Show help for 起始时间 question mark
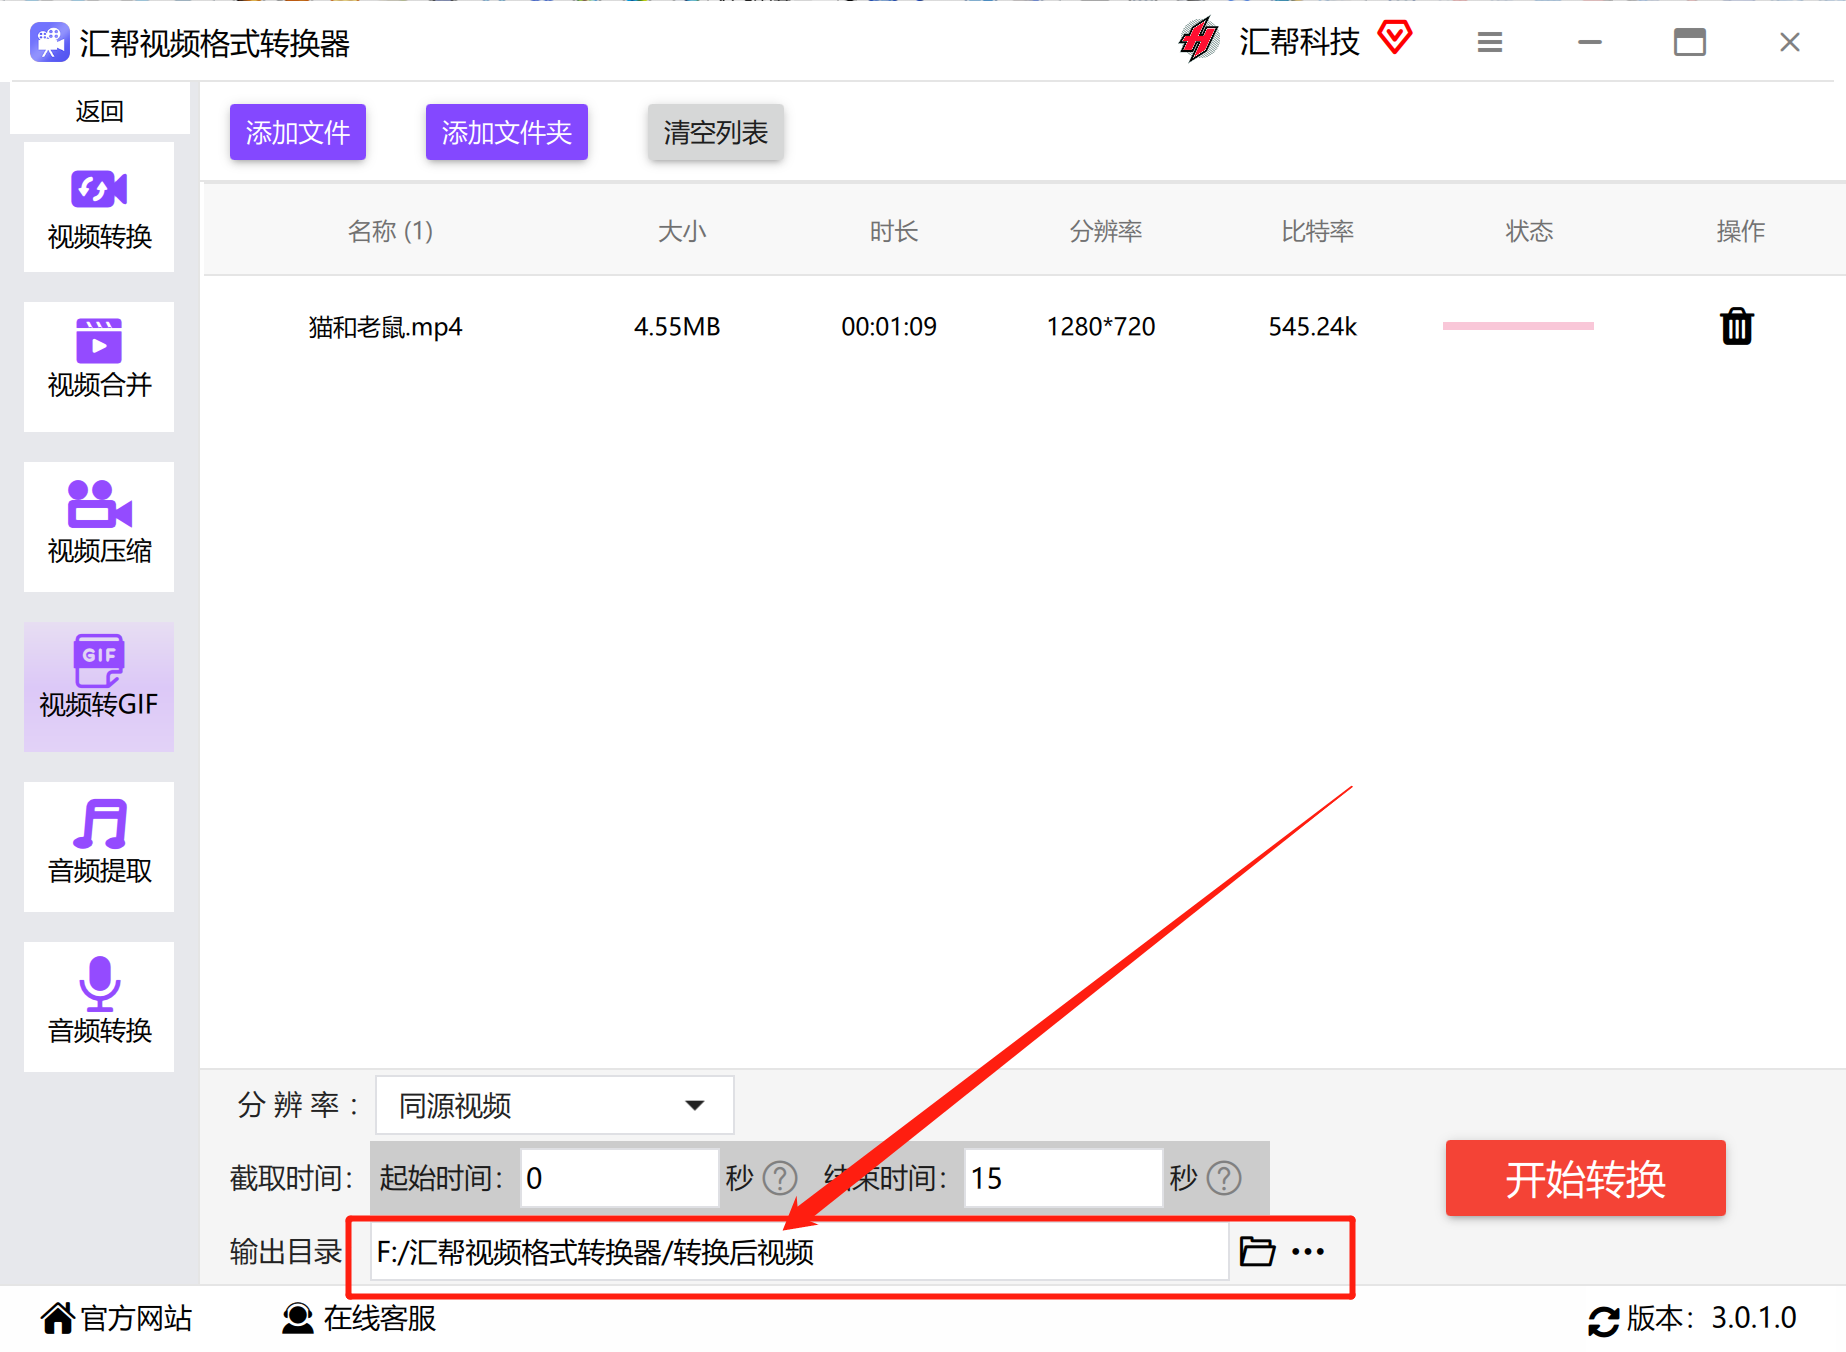Image resolution: width=1846 pixels, height=1352 pixels. pos(780,1178)
